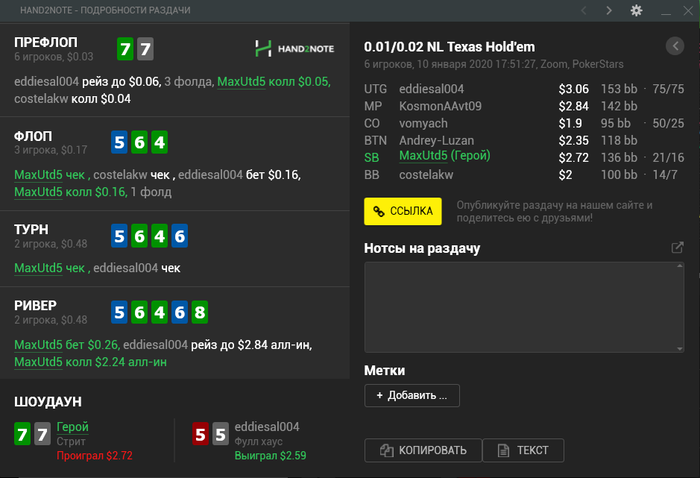Click the gray 7 hole card in preflop
This screenshot has height=478, width=700.
(146, 49)
